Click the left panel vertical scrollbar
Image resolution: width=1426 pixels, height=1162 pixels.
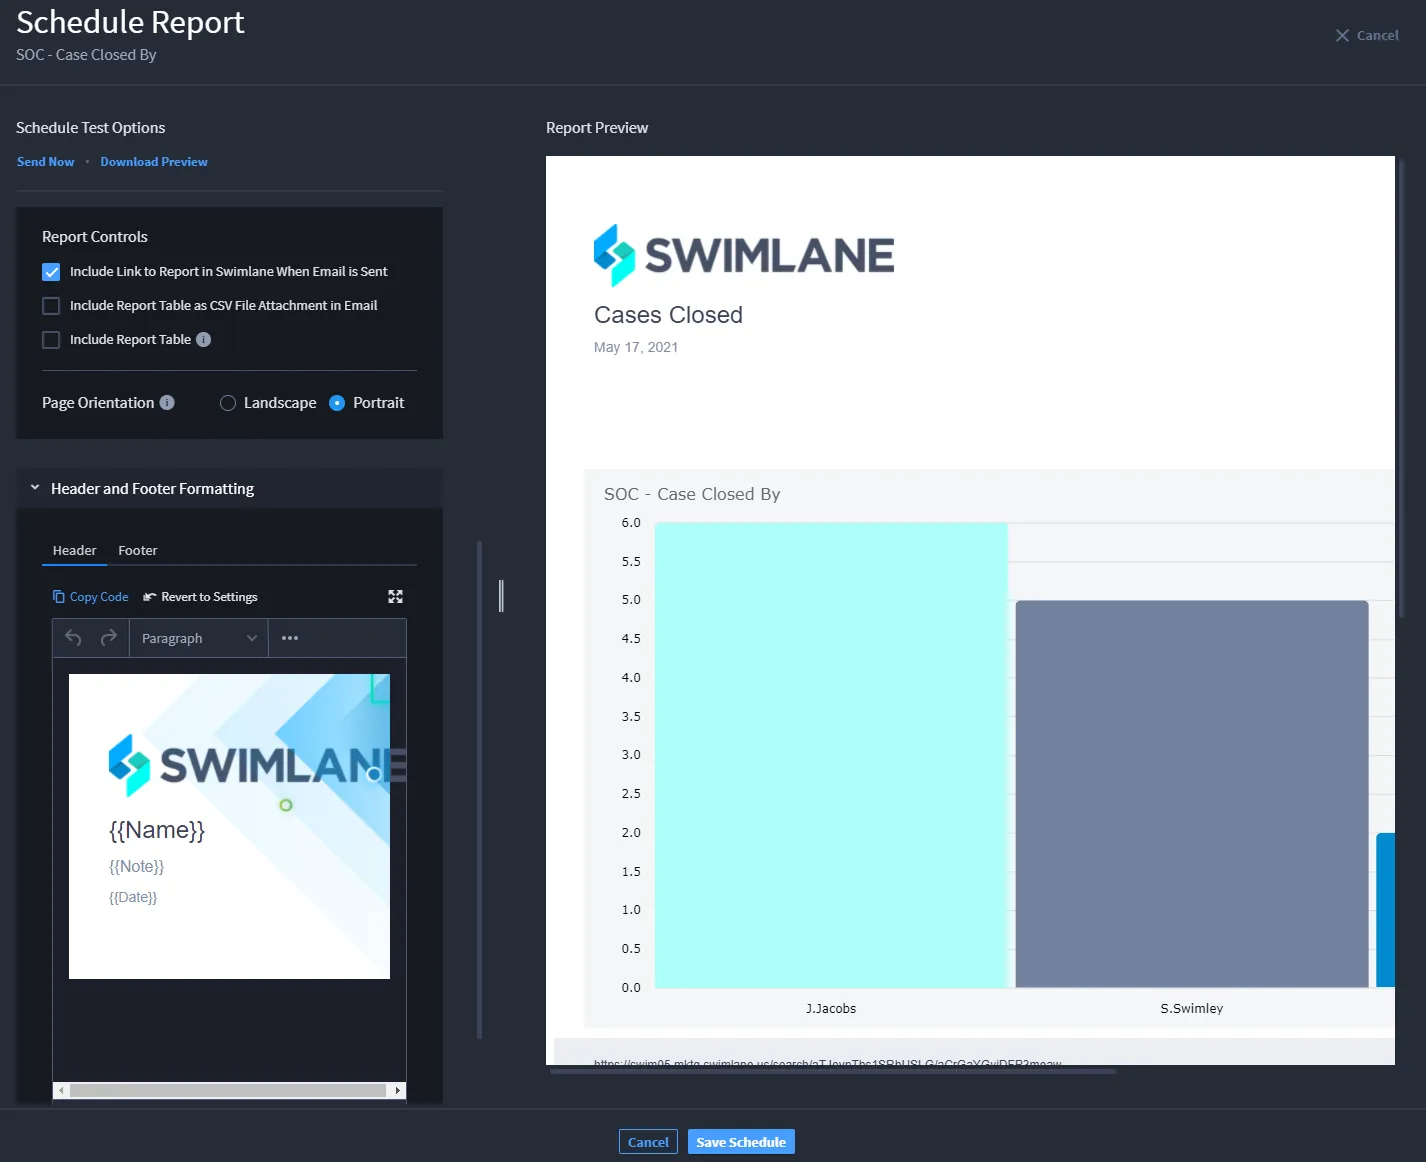click(x=480, y=790)
